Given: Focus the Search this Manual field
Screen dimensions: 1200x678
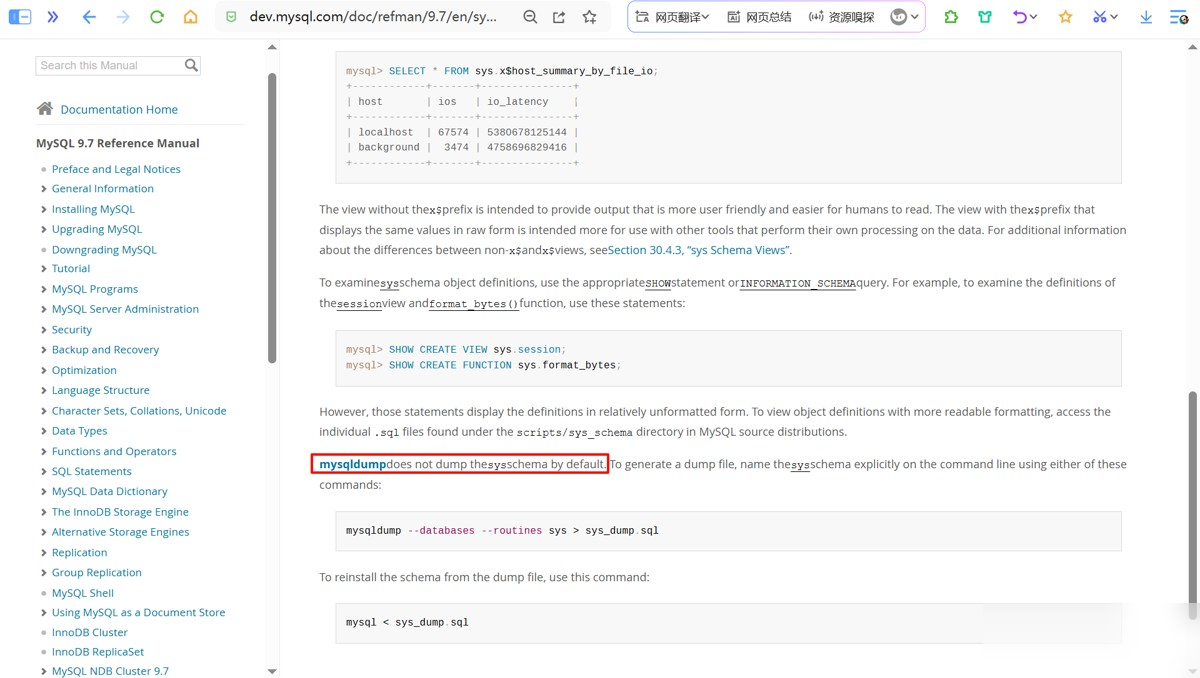Looking at the screenshot, I should pos(110,65).
